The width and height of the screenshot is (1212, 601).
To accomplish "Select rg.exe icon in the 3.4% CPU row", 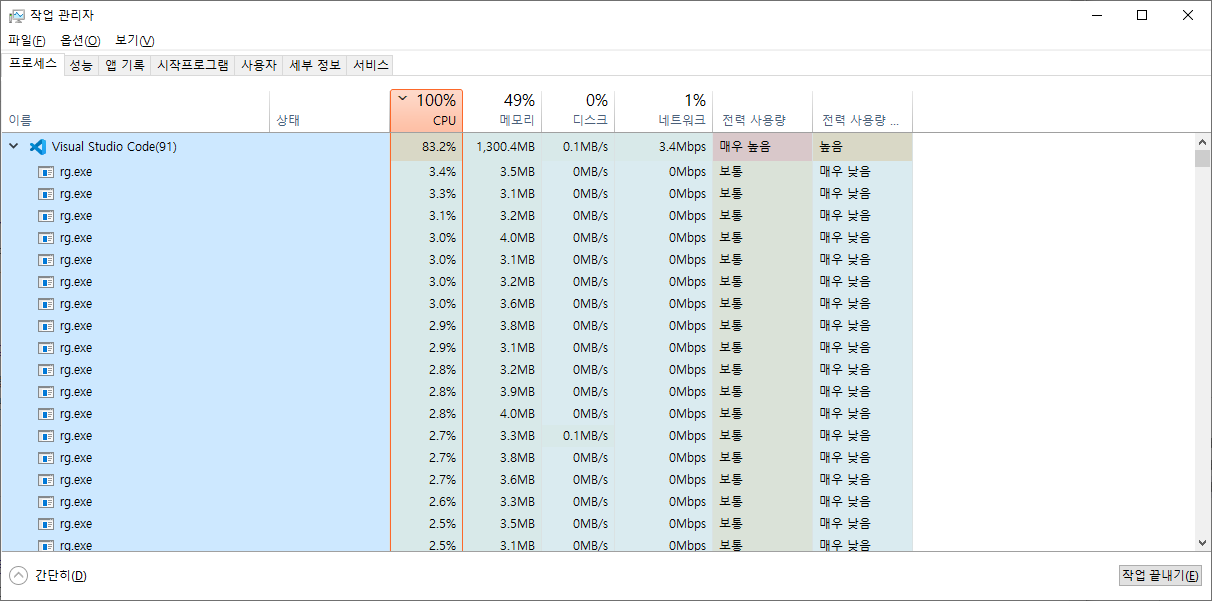I will [46, 171].
